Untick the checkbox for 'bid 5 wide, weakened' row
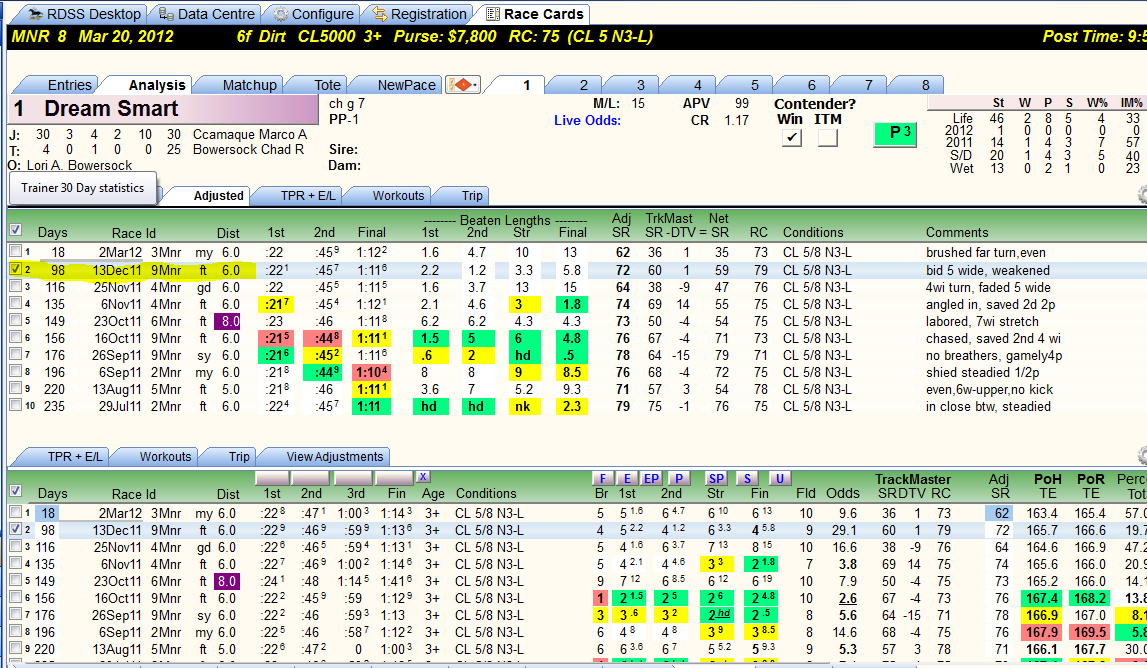The width and height of the screenshot is (1147, 668). (x=15, y=269)
